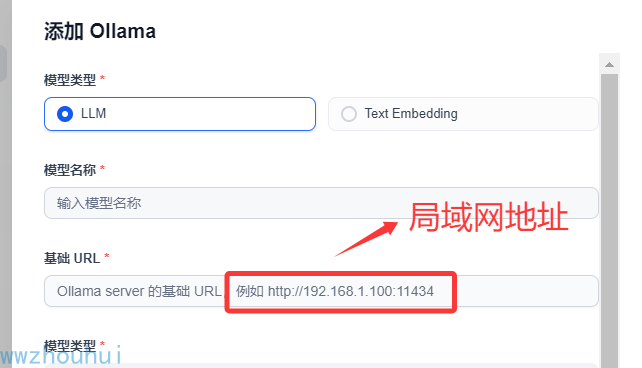This screenshot has width=642, height=368.
Task: Click the top 模型类型 field label
Action: 70,80
